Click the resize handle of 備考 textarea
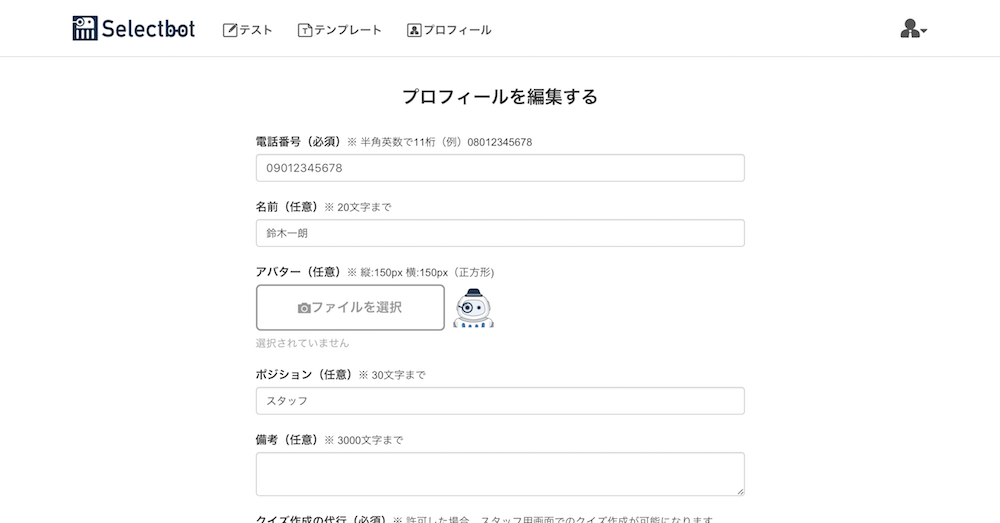The image size is (1000, 523). pyautogui.click(x=740, y=492)
